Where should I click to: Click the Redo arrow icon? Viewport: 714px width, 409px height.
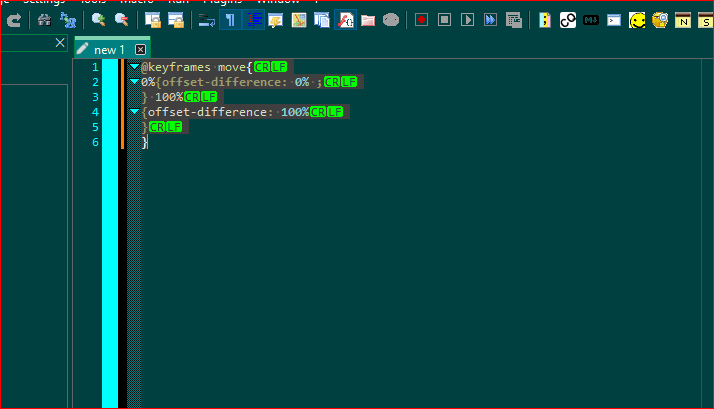coord(14,20)
